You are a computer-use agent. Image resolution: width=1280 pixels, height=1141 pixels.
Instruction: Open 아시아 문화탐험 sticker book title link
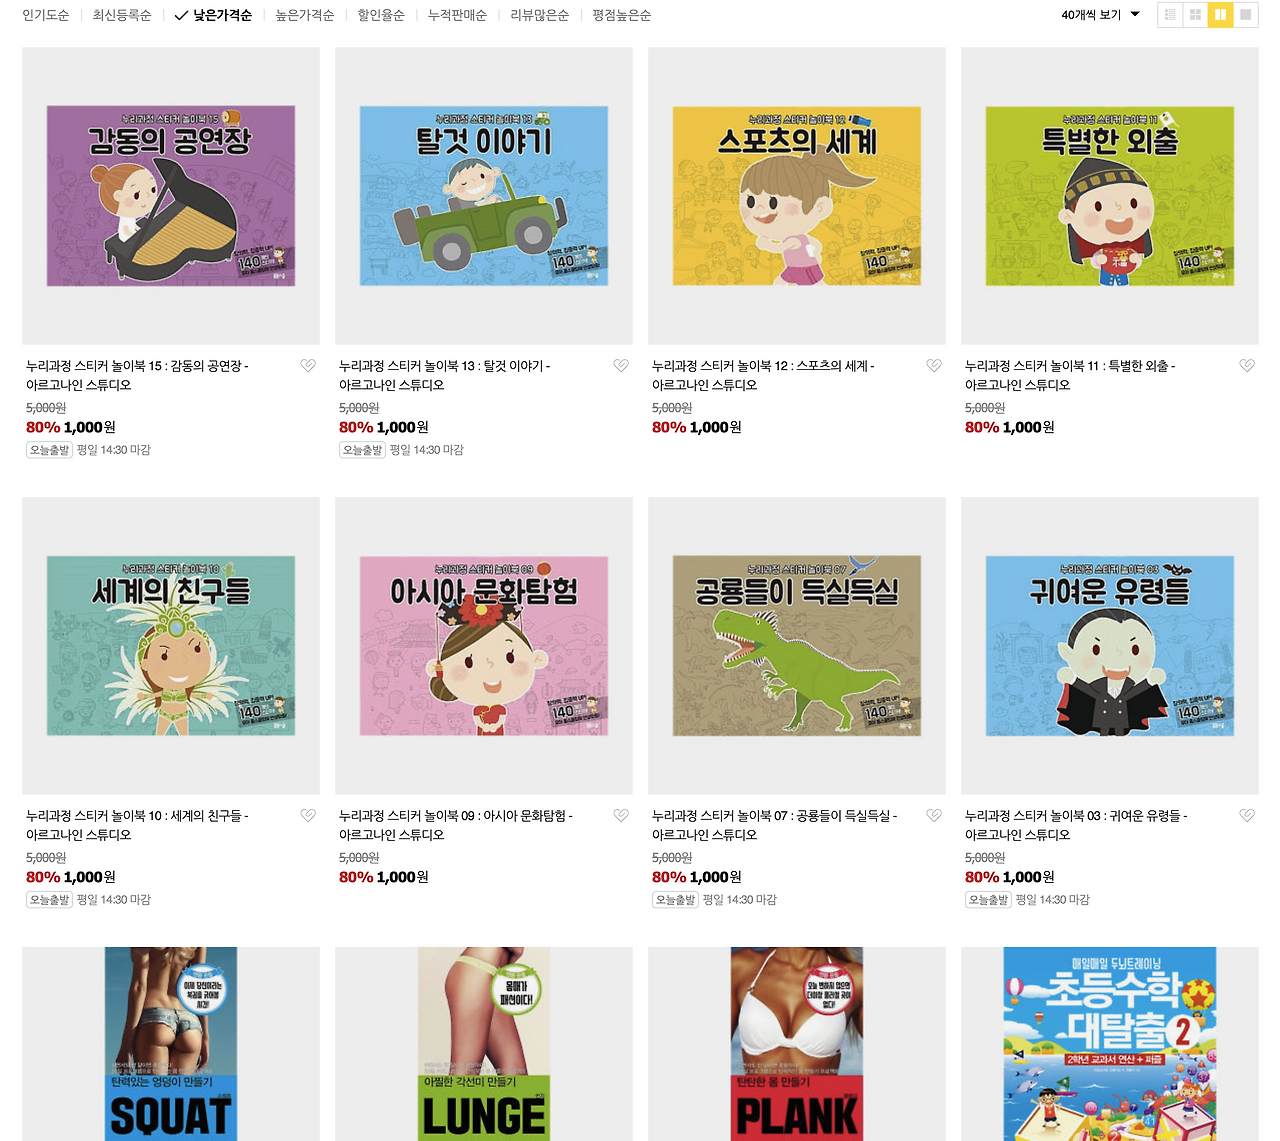[x=456, y=825]
